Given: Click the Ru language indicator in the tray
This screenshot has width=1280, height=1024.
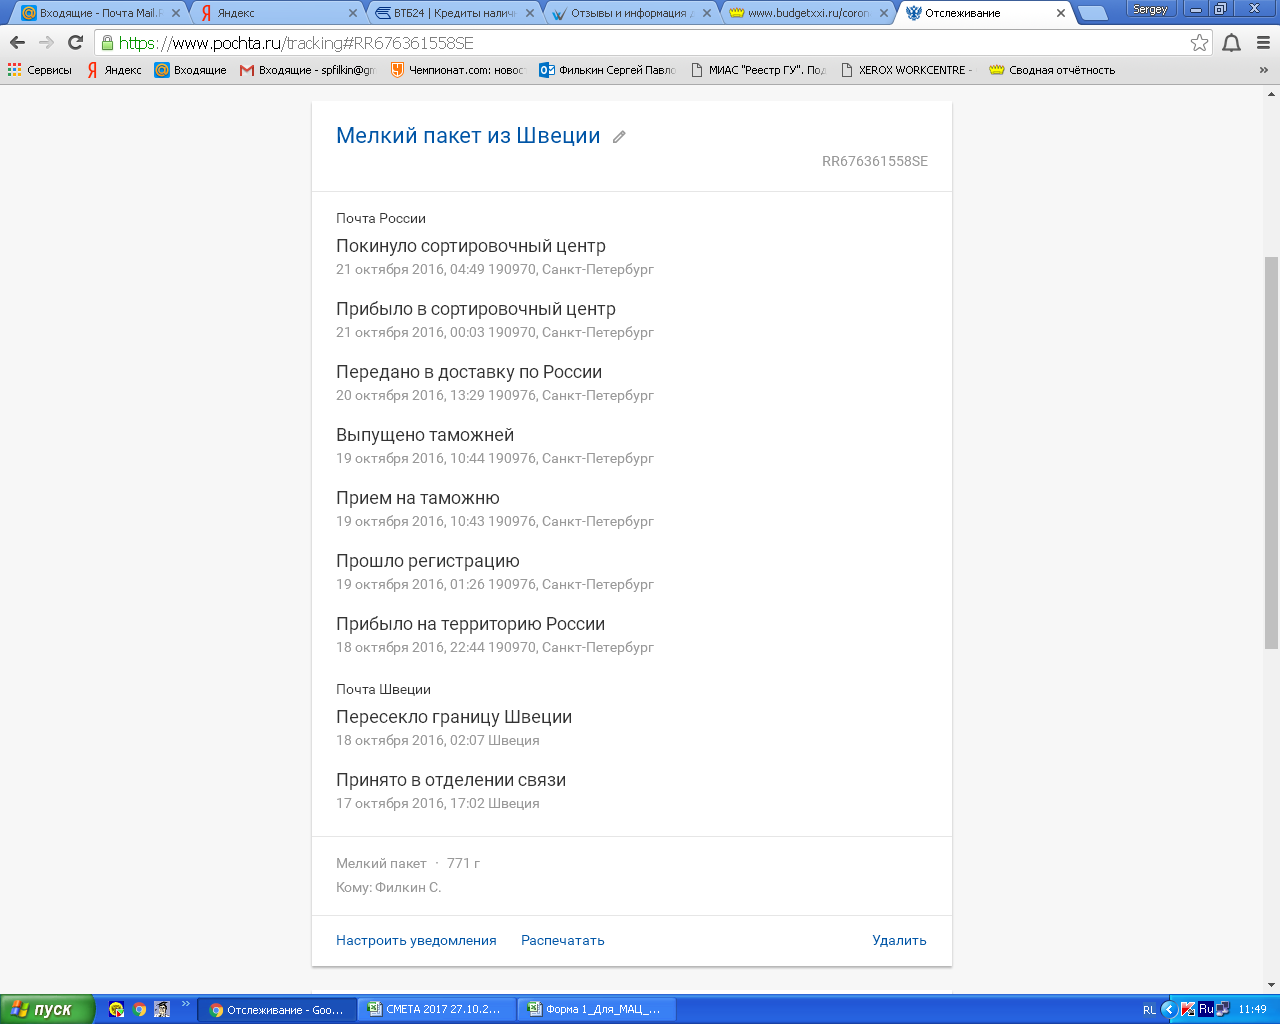Looking at the screenshot, I should pos(1206,1010).
